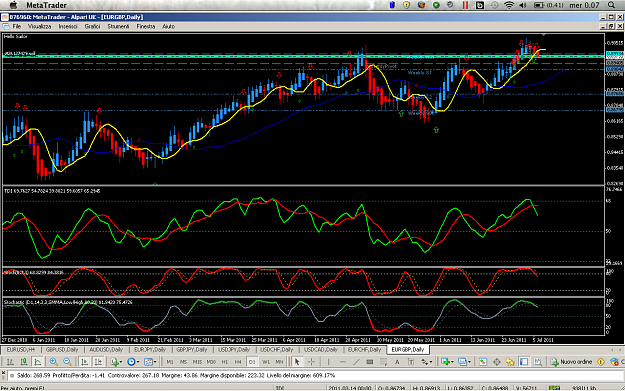Viewport: 625px width, 391px height.
Task: Draw a trendline
Action: 356,362
